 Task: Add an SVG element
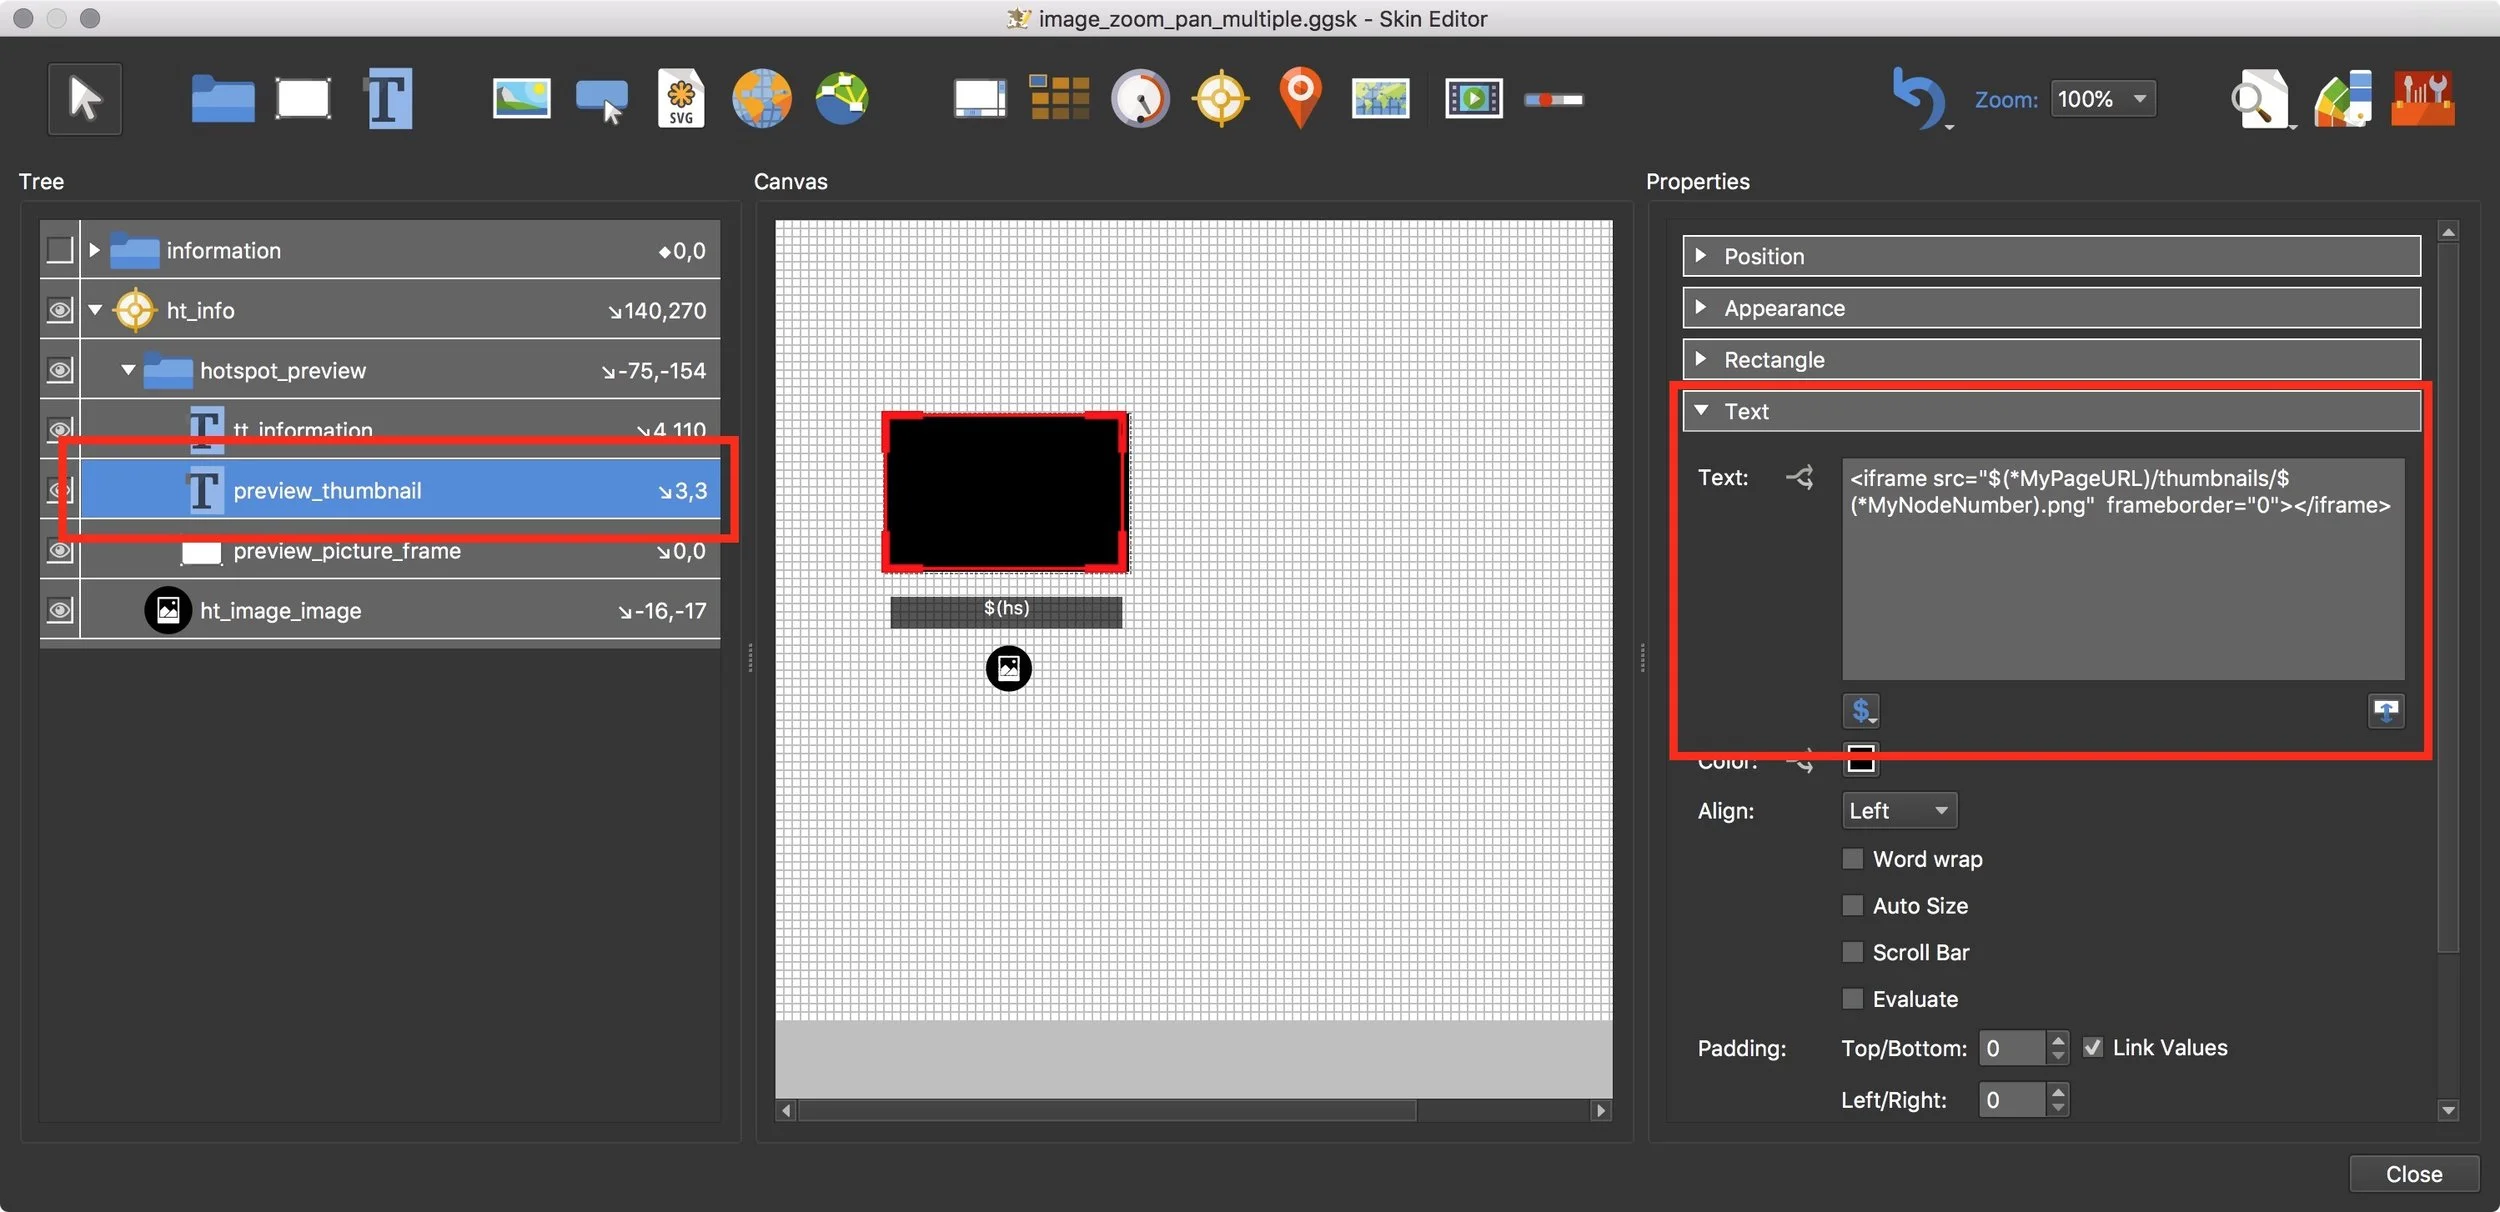tap(681, 99)
